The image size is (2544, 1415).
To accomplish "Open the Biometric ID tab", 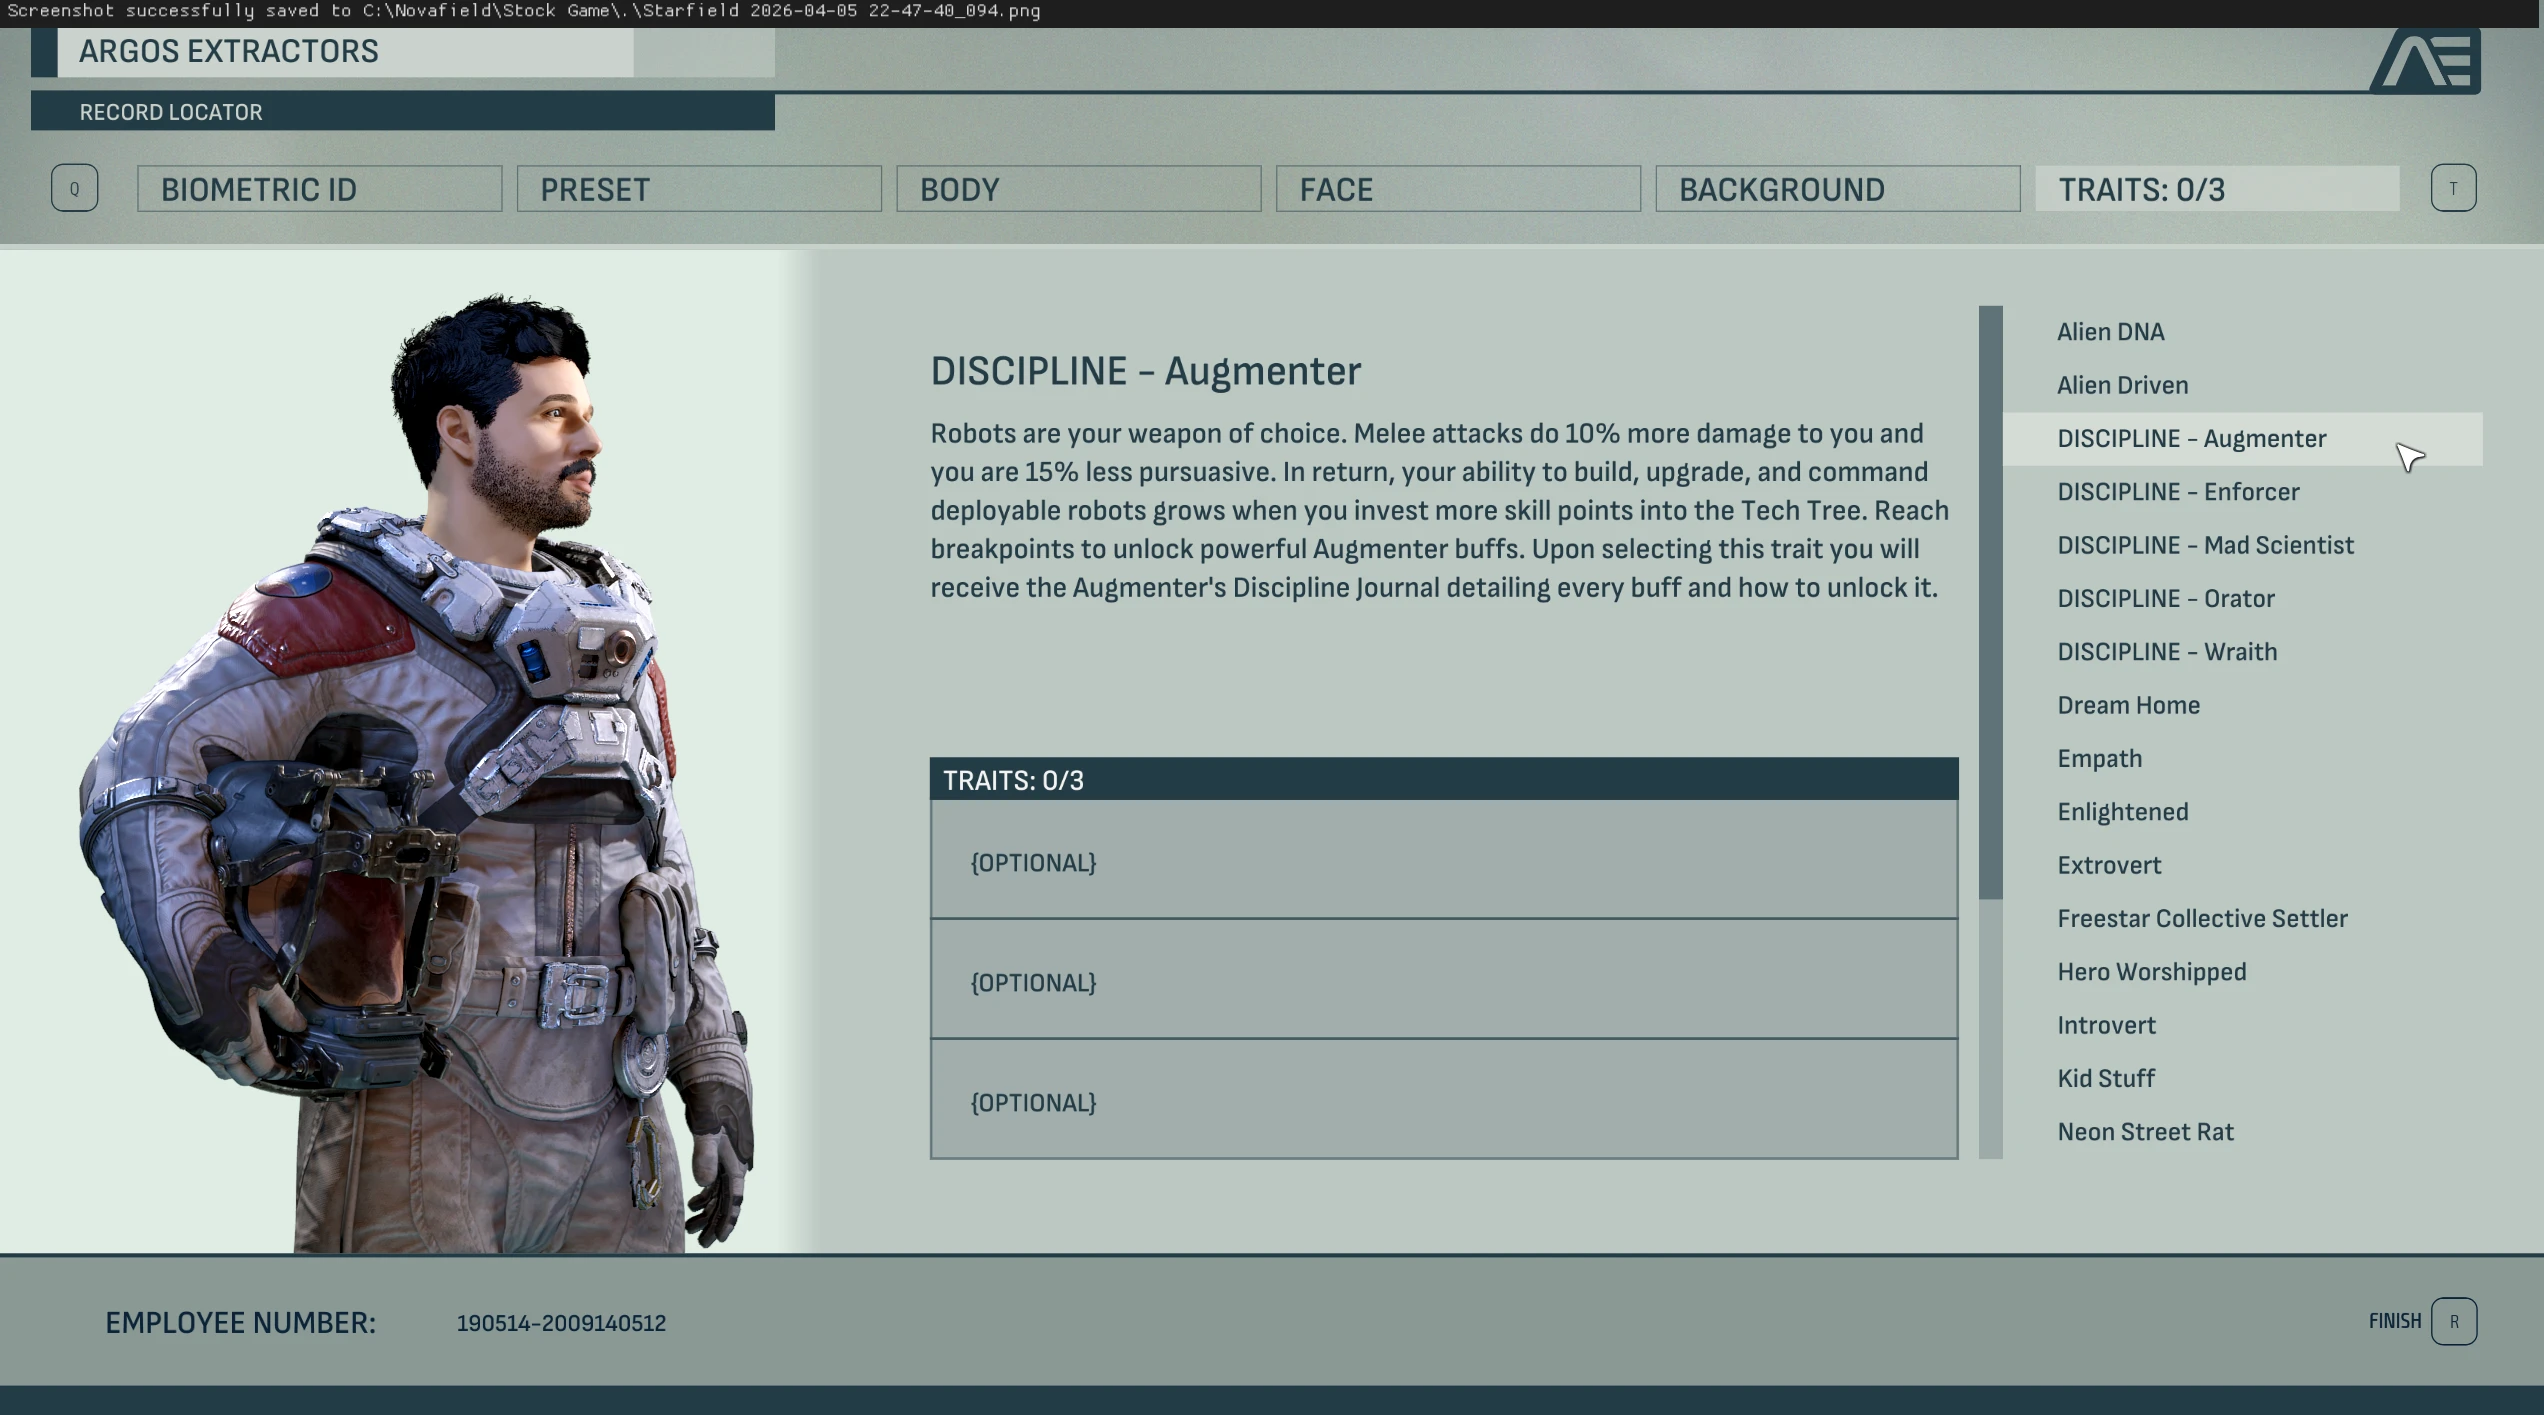I will coord(319,189).
